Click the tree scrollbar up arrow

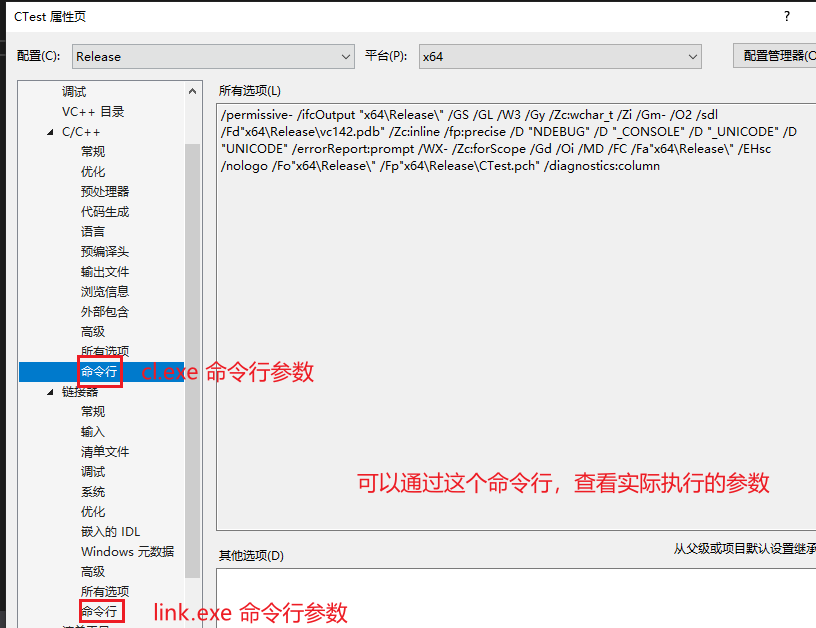pos(193,92)
